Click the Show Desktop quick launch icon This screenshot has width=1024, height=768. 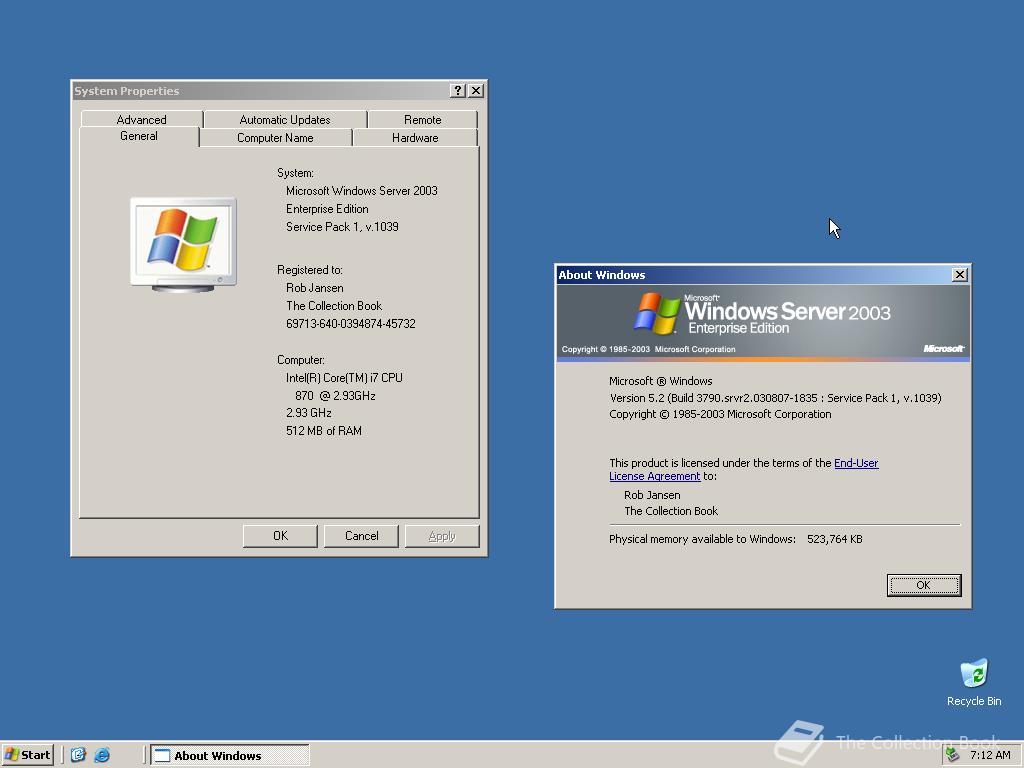point(78,755)
